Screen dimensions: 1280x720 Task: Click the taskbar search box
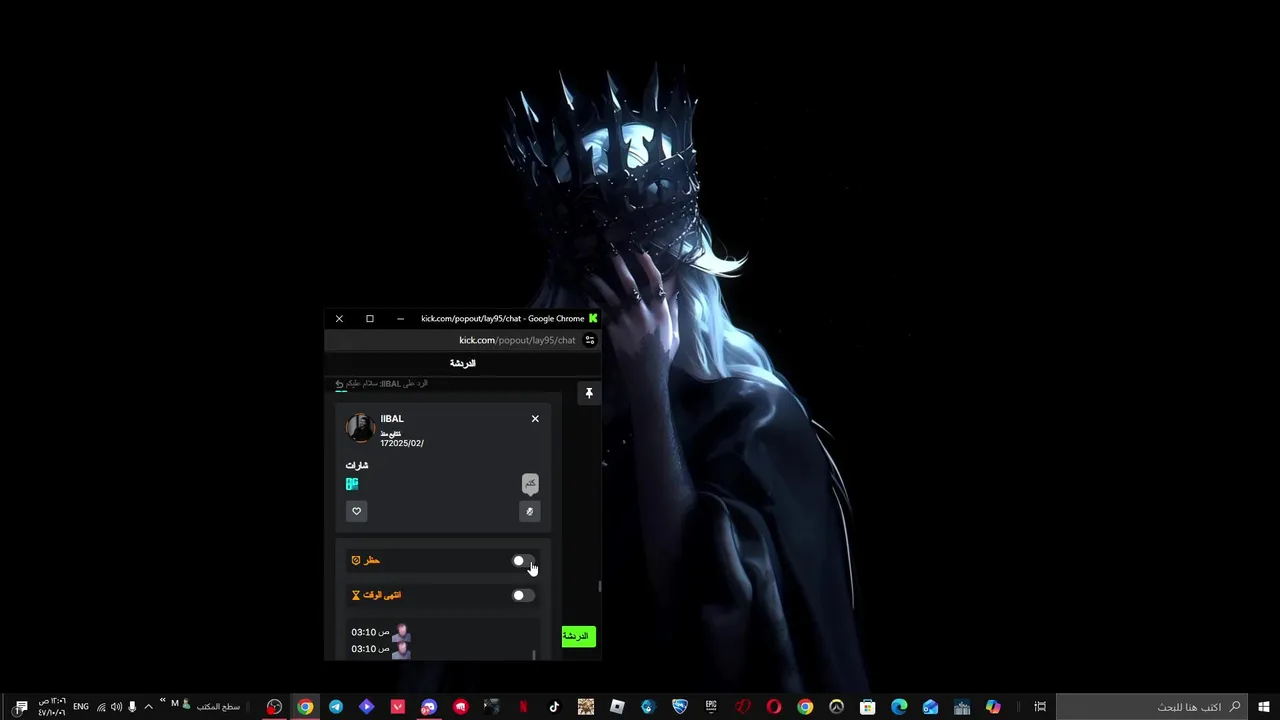pyautogui.click(x=1153, y=707)
